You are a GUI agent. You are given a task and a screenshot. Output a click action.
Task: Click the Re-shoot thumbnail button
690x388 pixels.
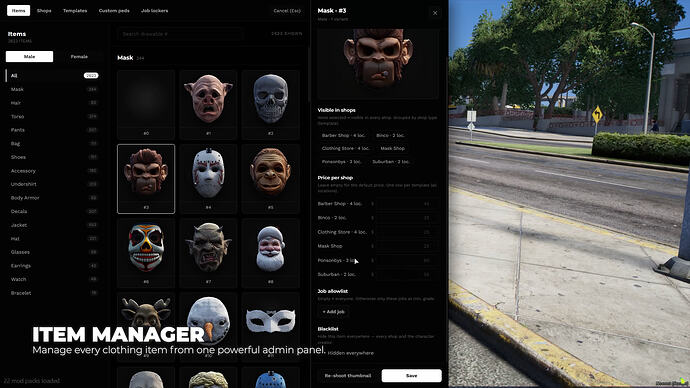(348, 376)
